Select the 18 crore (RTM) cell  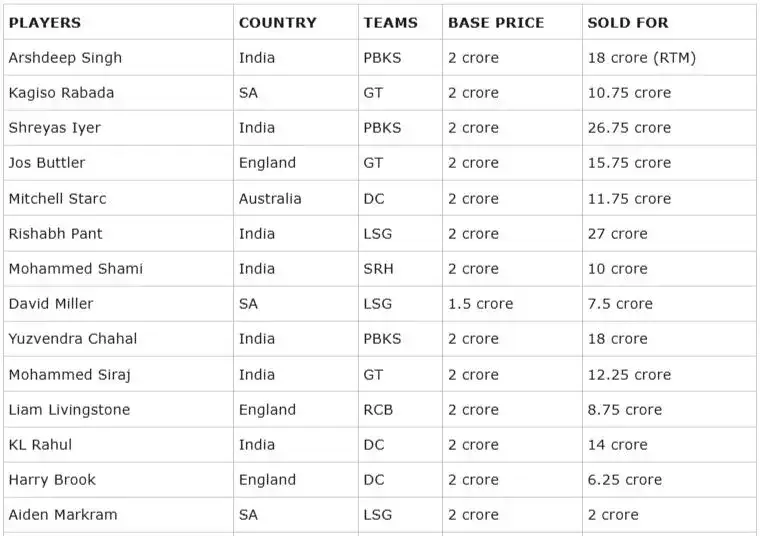[641, 58]
